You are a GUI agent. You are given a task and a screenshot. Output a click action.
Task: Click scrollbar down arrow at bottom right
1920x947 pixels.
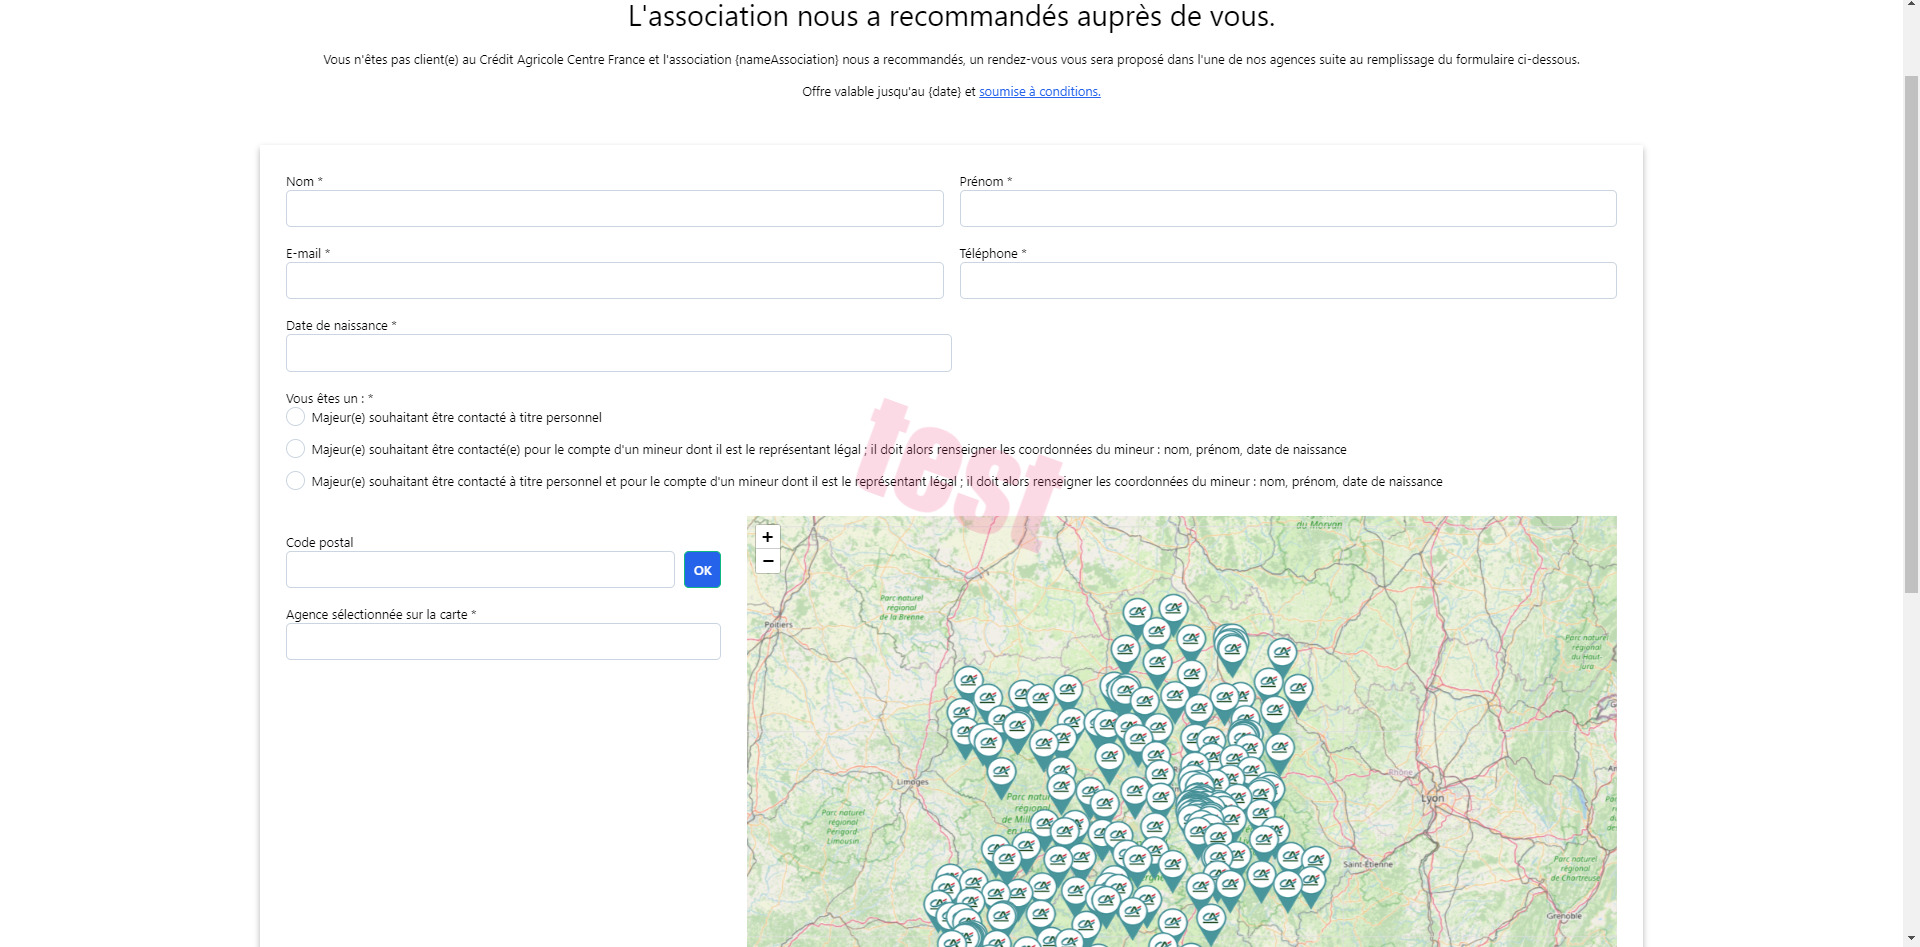[1911, 938]
